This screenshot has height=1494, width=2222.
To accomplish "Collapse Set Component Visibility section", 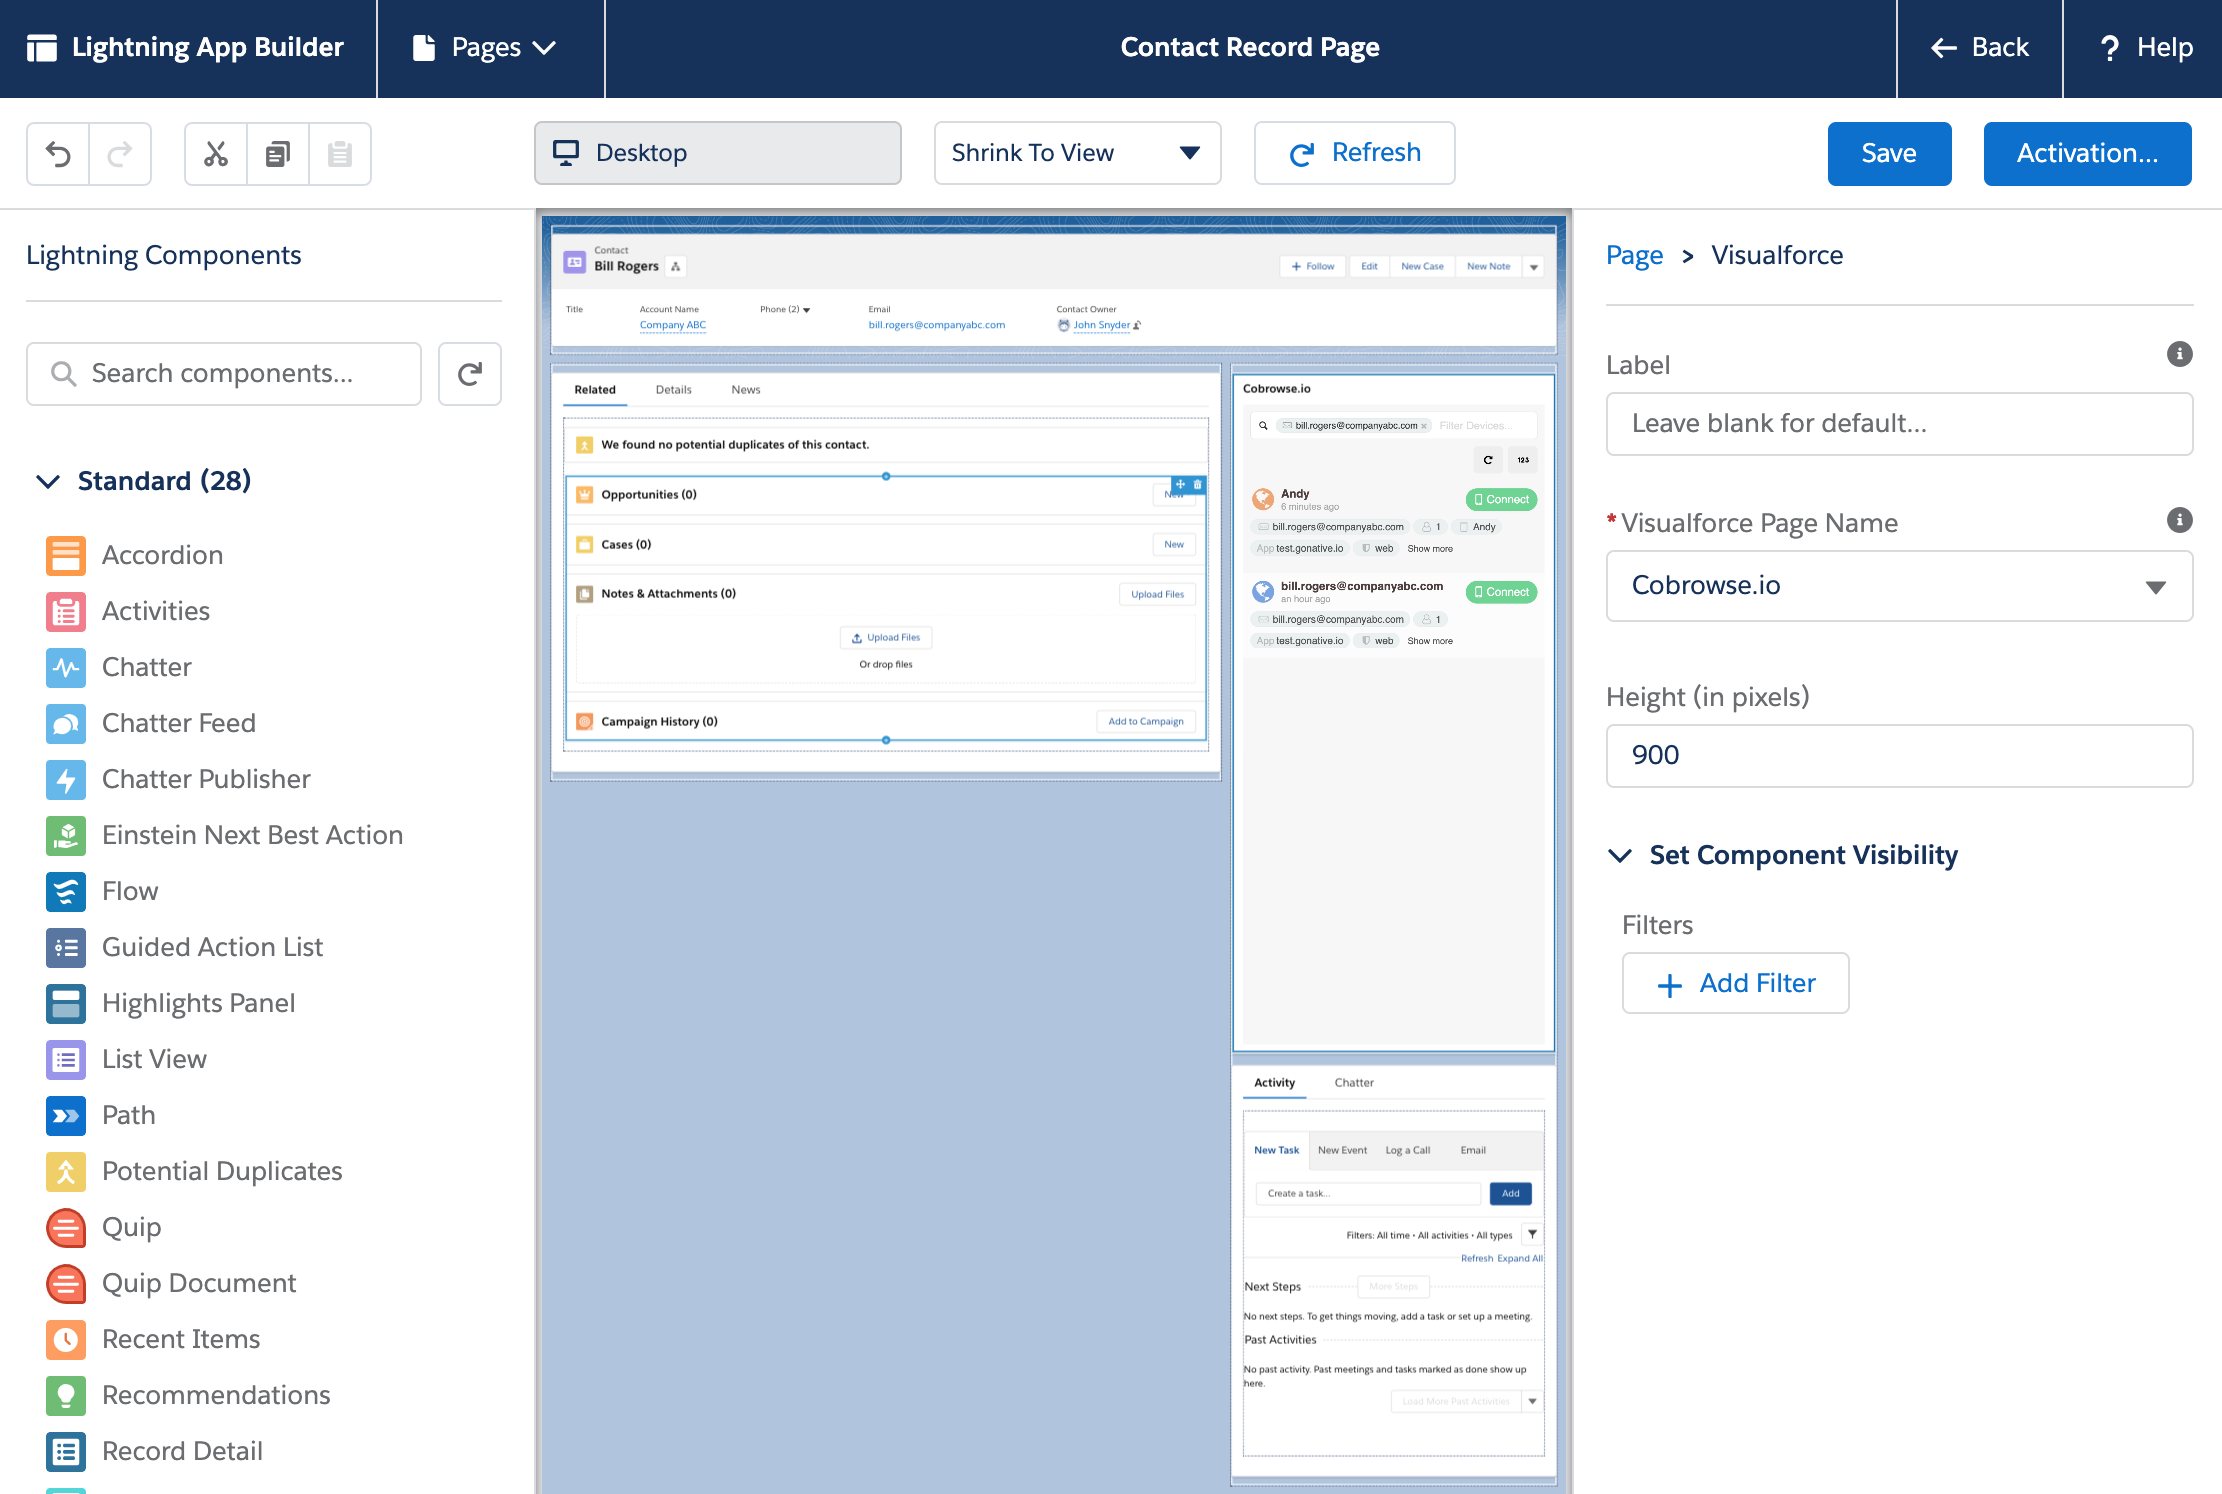I will pyautogui.click(x=1620, y=856).
